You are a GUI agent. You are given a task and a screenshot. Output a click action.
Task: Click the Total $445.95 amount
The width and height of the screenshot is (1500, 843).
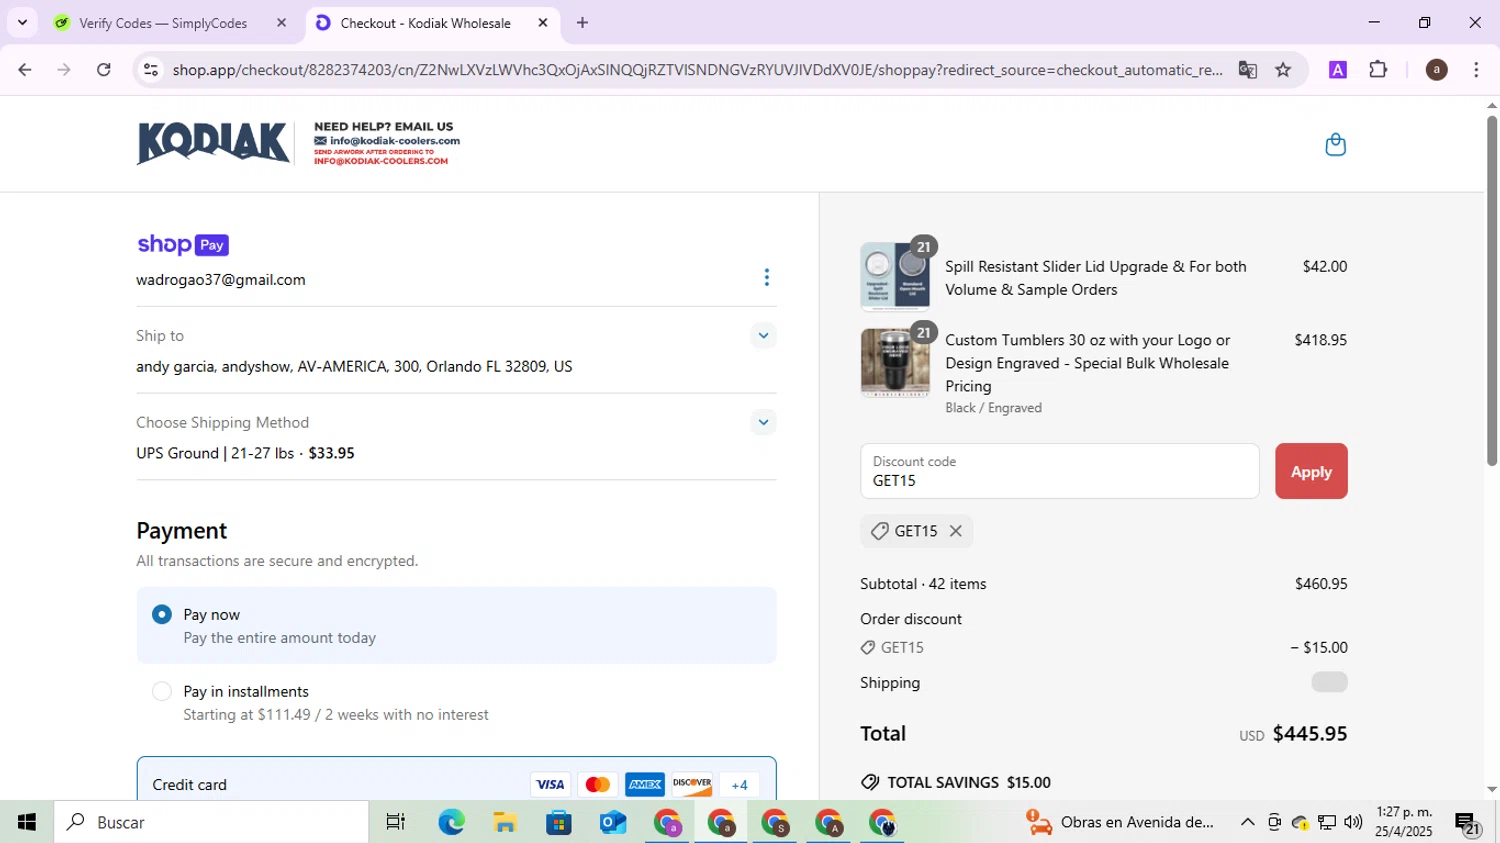pos(1310,733)
